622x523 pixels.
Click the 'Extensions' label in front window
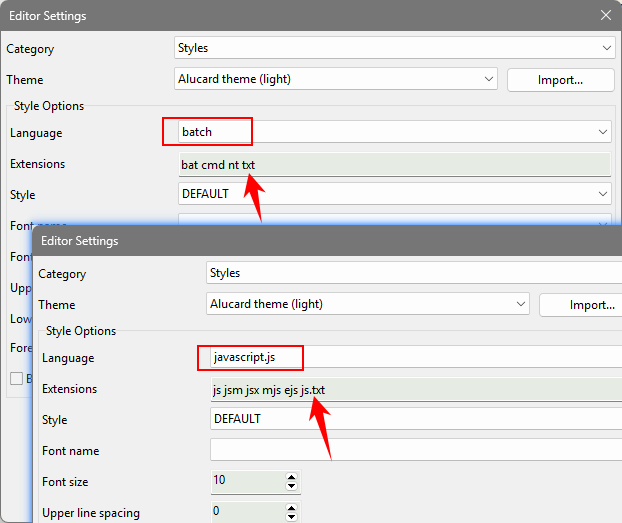point(69,389)
